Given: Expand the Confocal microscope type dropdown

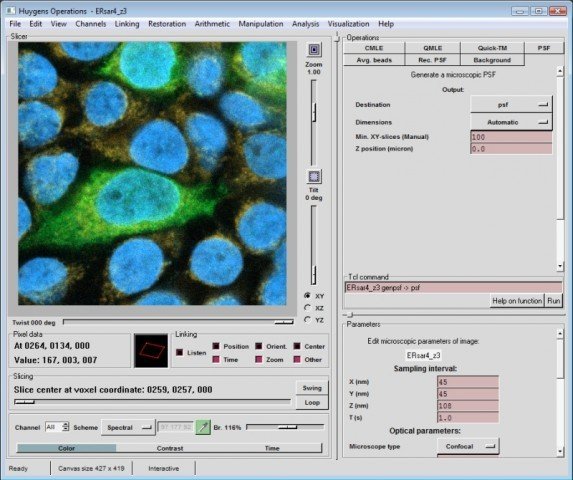Looking at the screenshot, I should tap(468, 446).
